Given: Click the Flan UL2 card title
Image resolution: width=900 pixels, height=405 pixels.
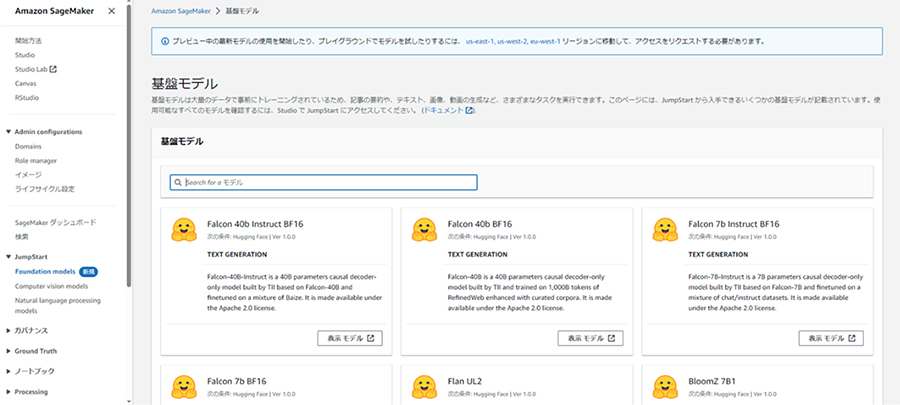Looking at the screenshot, I should click(x=467, y=381).
